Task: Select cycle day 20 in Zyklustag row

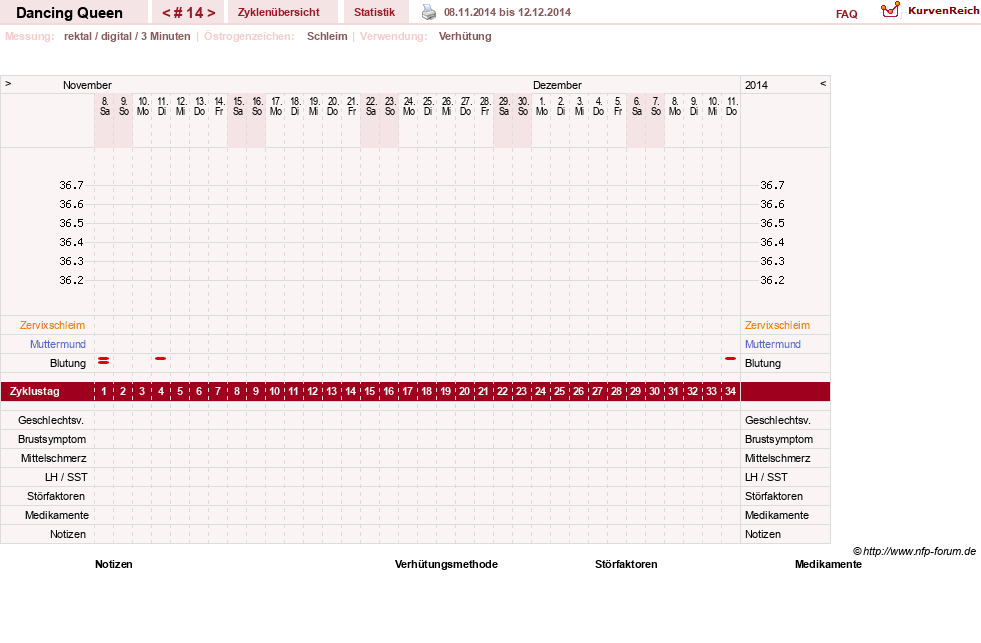Action: point(464,392)
